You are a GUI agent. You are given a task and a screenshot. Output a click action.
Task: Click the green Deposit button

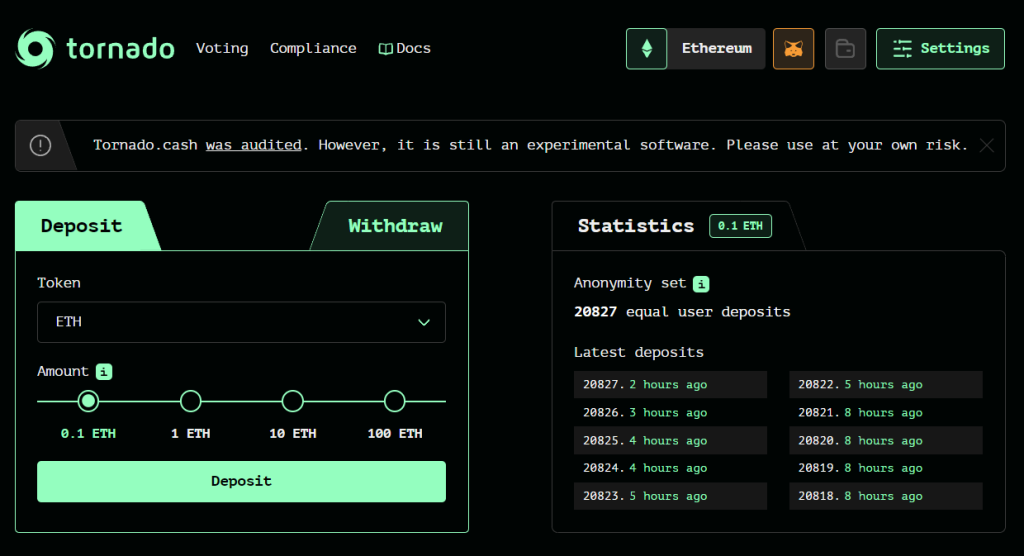coord(242,482)
